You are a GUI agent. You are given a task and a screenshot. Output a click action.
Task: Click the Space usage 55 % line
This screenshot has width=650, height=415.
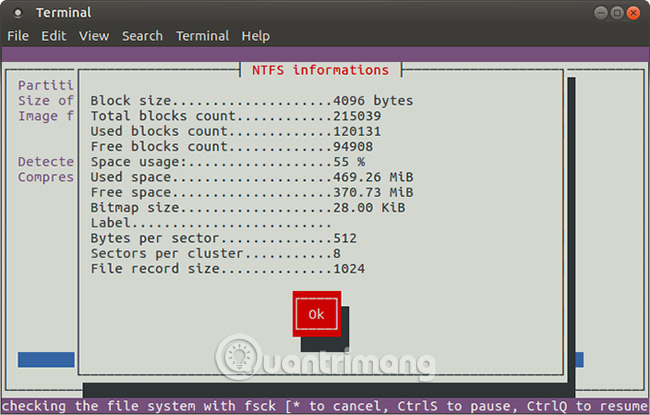point(227,161)
